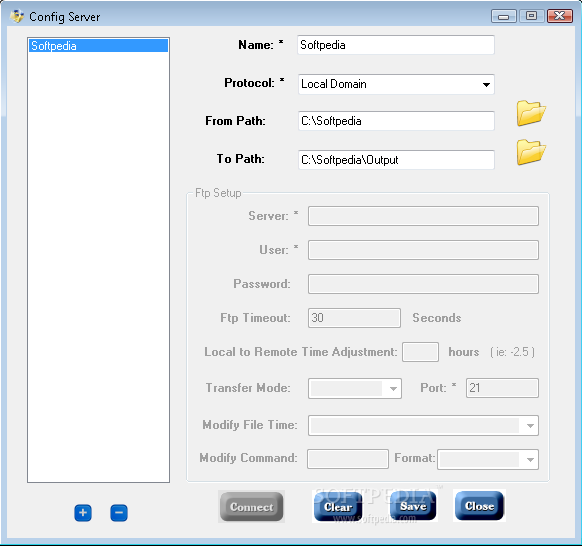Click the Connect button

pos(252,507)
